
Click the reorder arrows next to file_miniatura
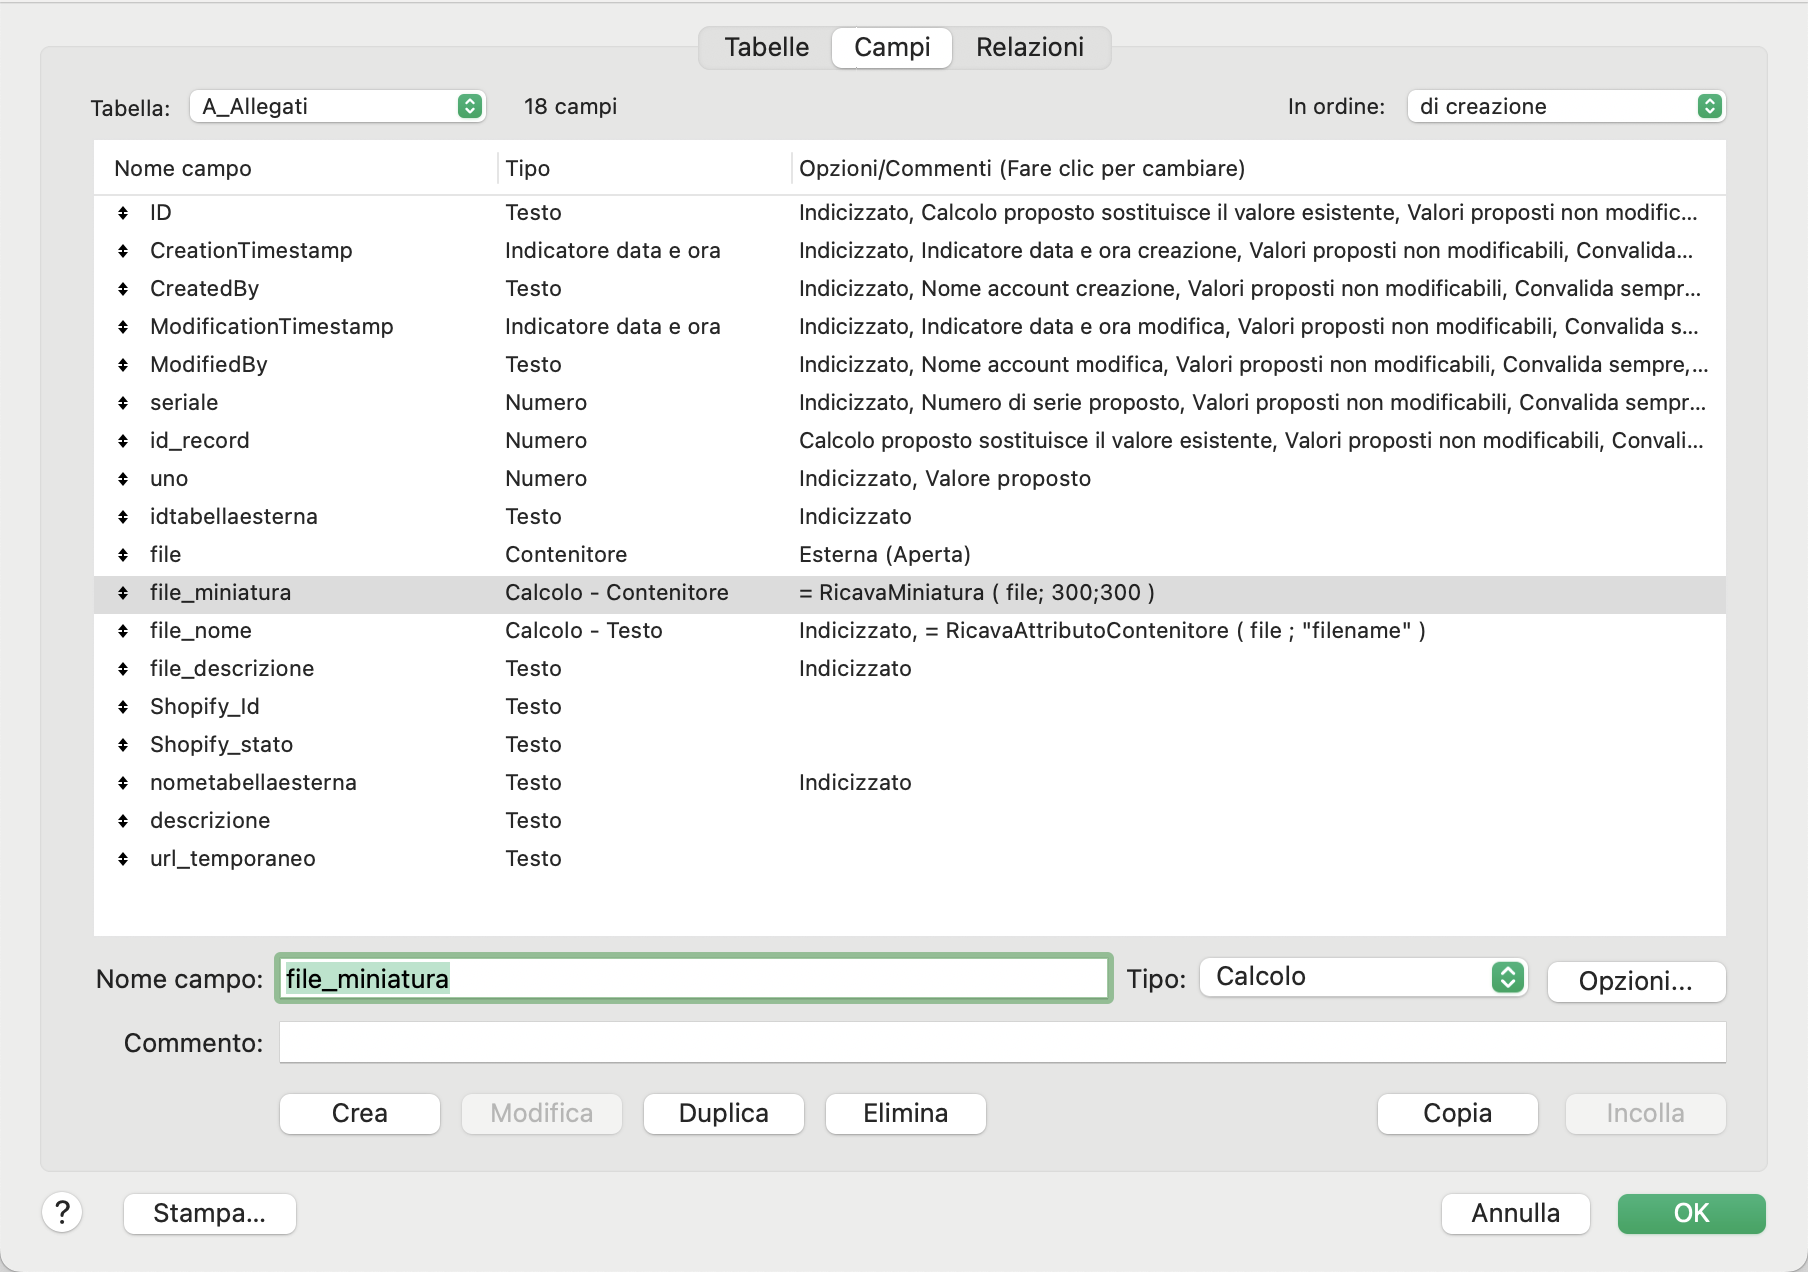123,592
